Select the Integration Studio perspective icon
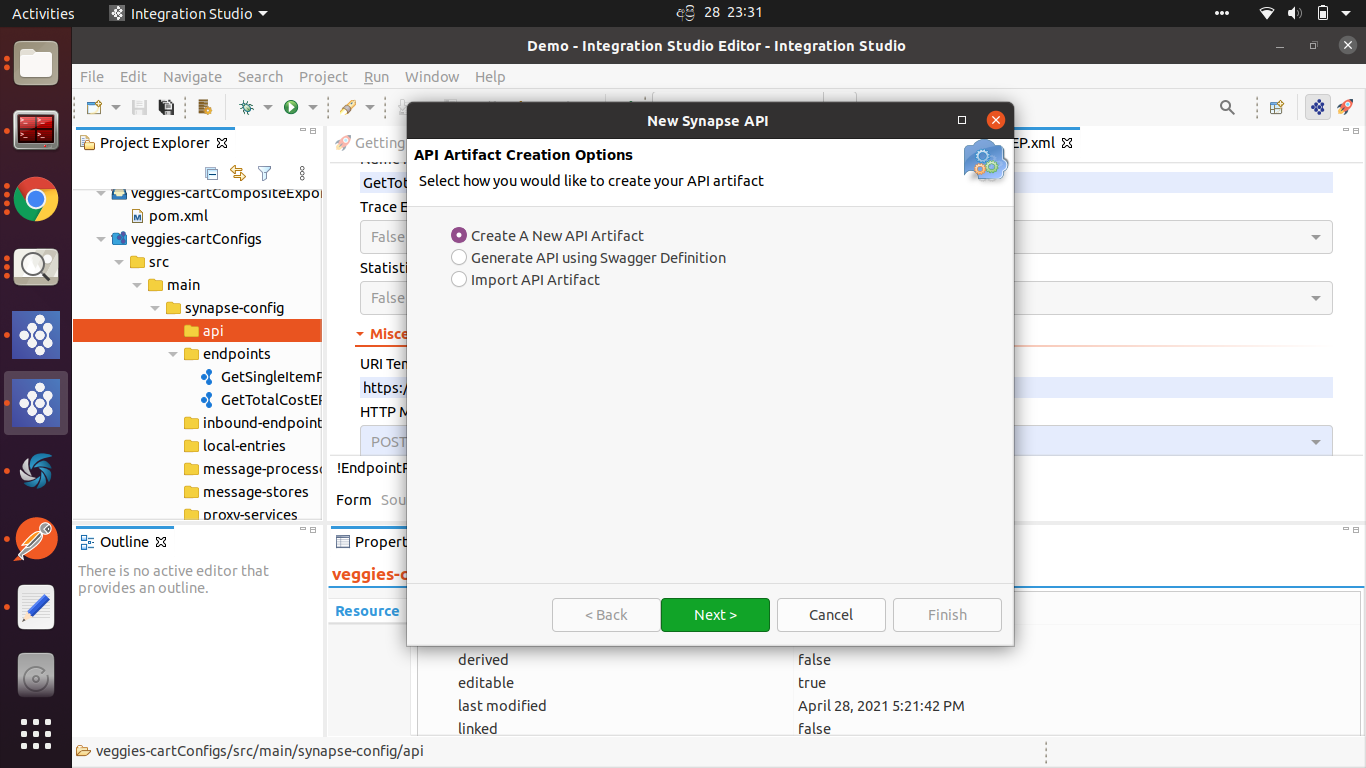The image size is (1366, 768). click(x=1318, y=107)
